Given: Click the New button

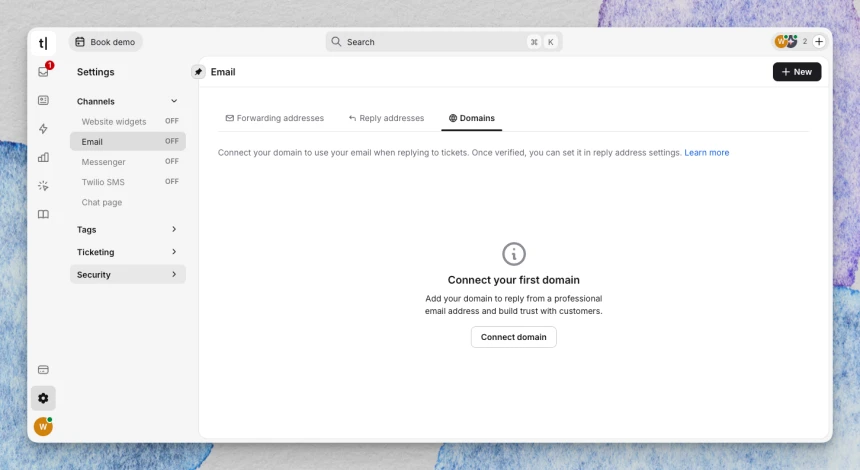Looking at the screenshot, I should (x=797, y=72).
